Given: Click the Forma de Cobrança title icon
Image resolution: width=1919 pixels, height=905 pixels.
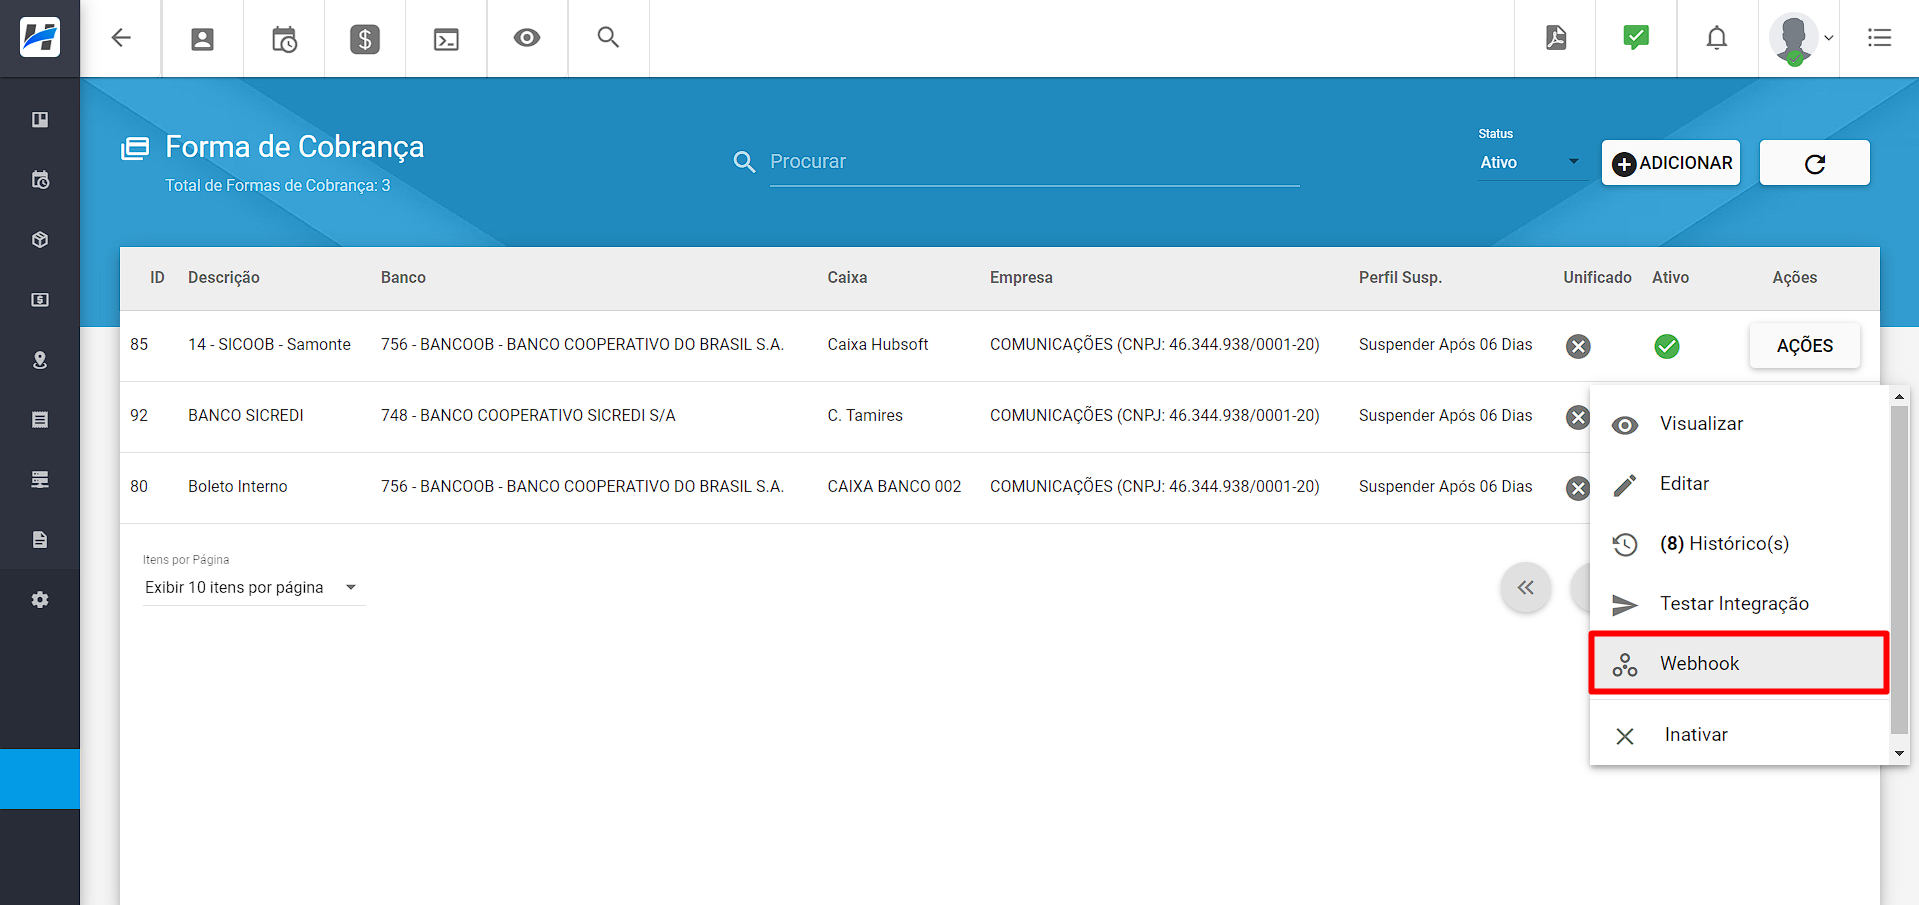Looking at the screenshot, I should 135,149.
